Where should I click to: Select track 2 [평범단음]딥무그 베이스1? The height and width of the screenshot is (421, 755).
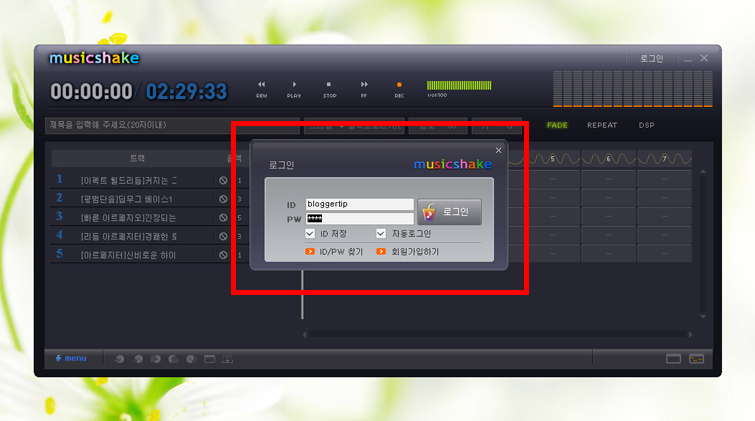(127, 199)
